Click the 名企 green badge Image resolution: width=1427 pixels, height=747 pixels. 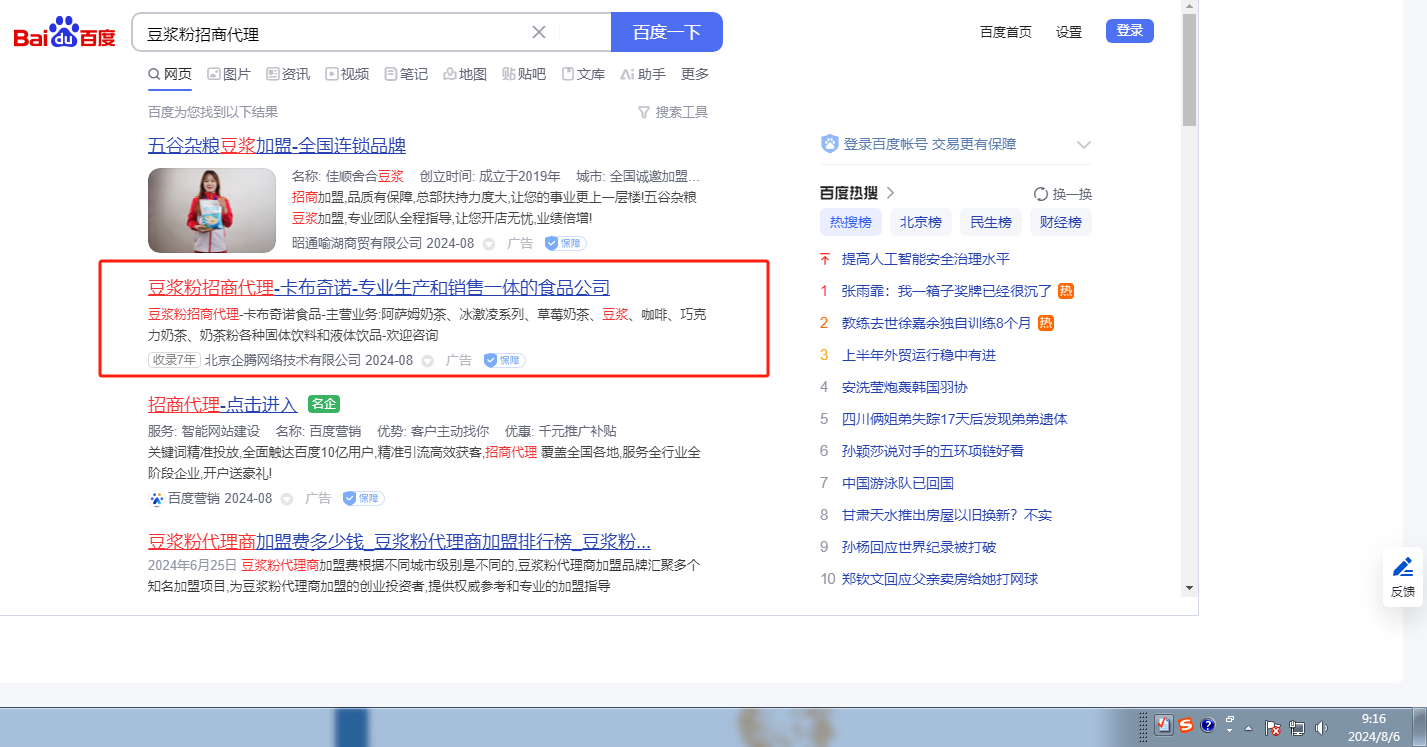point(324,404)
